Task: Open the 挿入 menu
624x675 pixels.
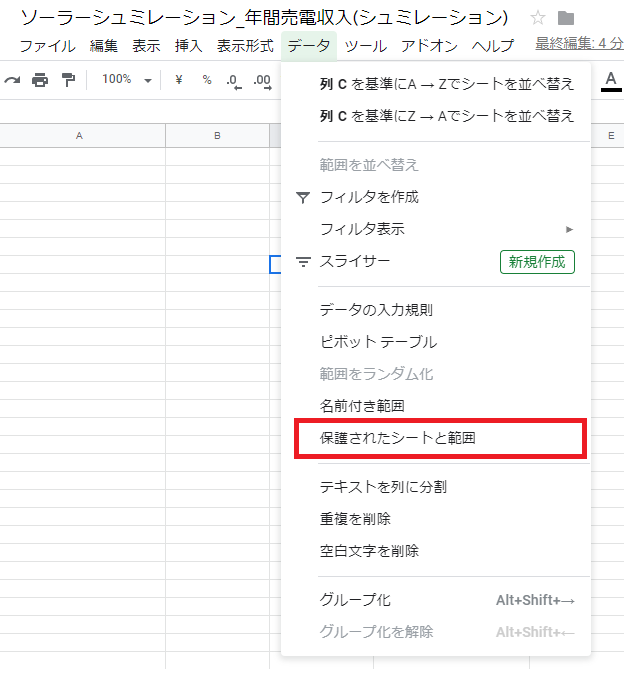Action: tap(188, 46)
